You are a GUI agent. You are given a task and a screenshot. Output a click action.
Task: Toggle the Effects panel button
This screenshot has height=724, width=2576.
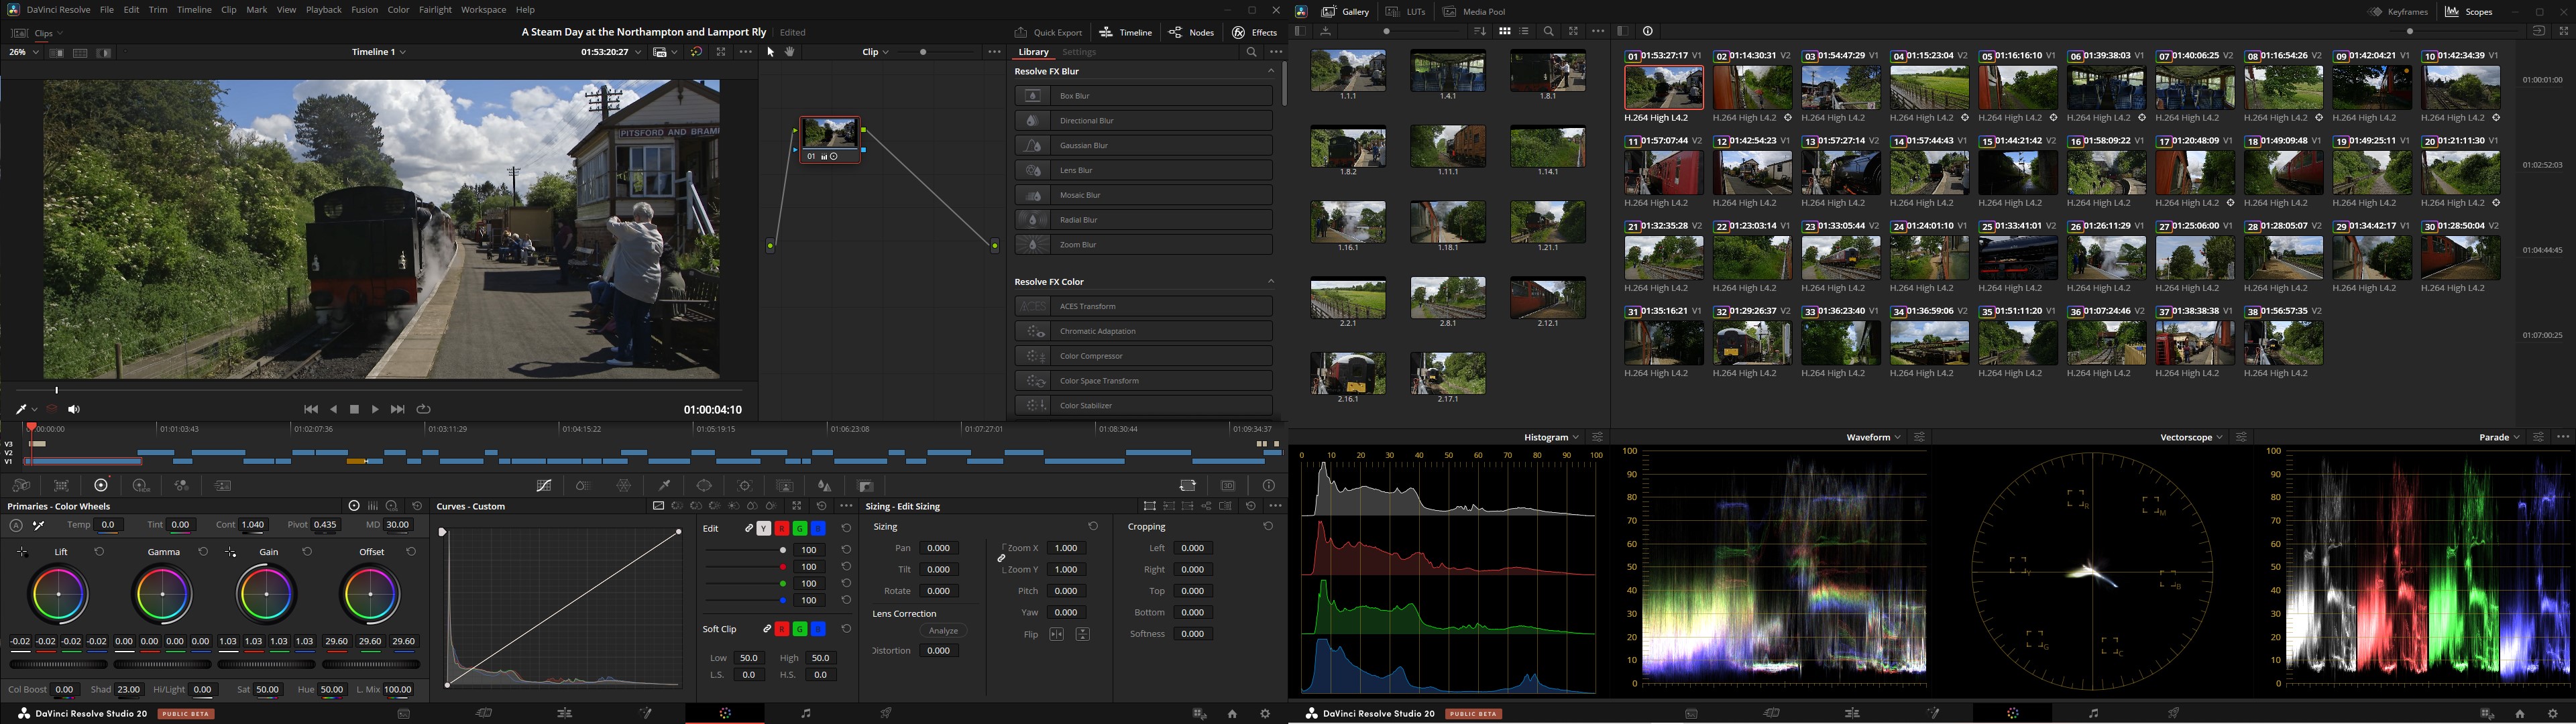[x=1255, y=33]
